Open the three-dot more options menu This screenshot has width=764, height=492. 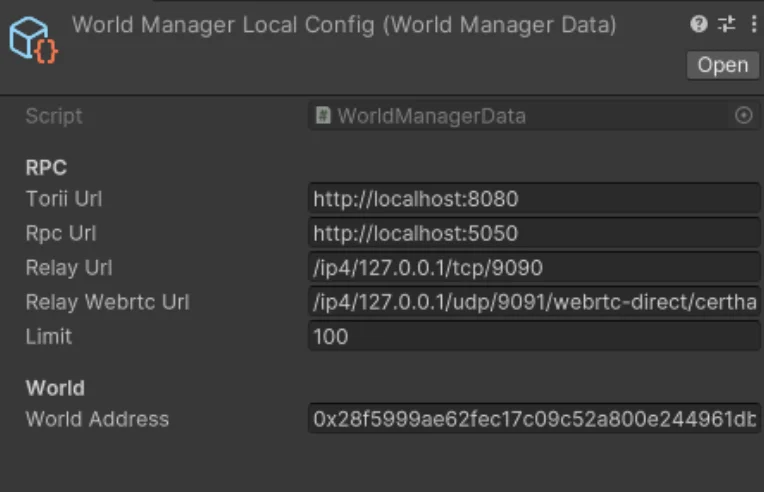point(752,25)
